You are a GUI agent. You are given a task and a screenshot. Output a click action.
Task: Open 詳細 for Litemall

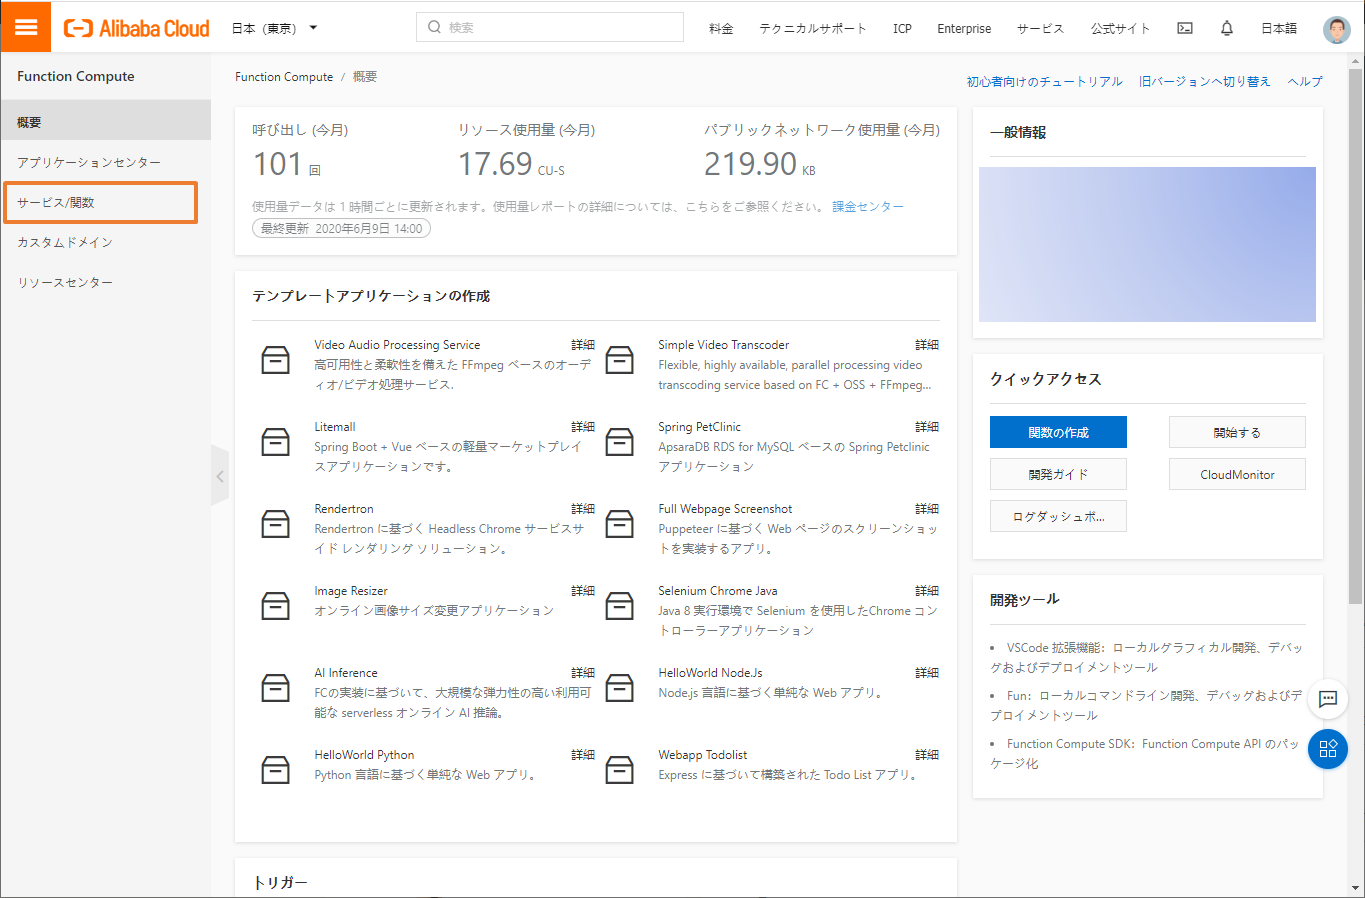pyautogui.click(x=583, y=426)
